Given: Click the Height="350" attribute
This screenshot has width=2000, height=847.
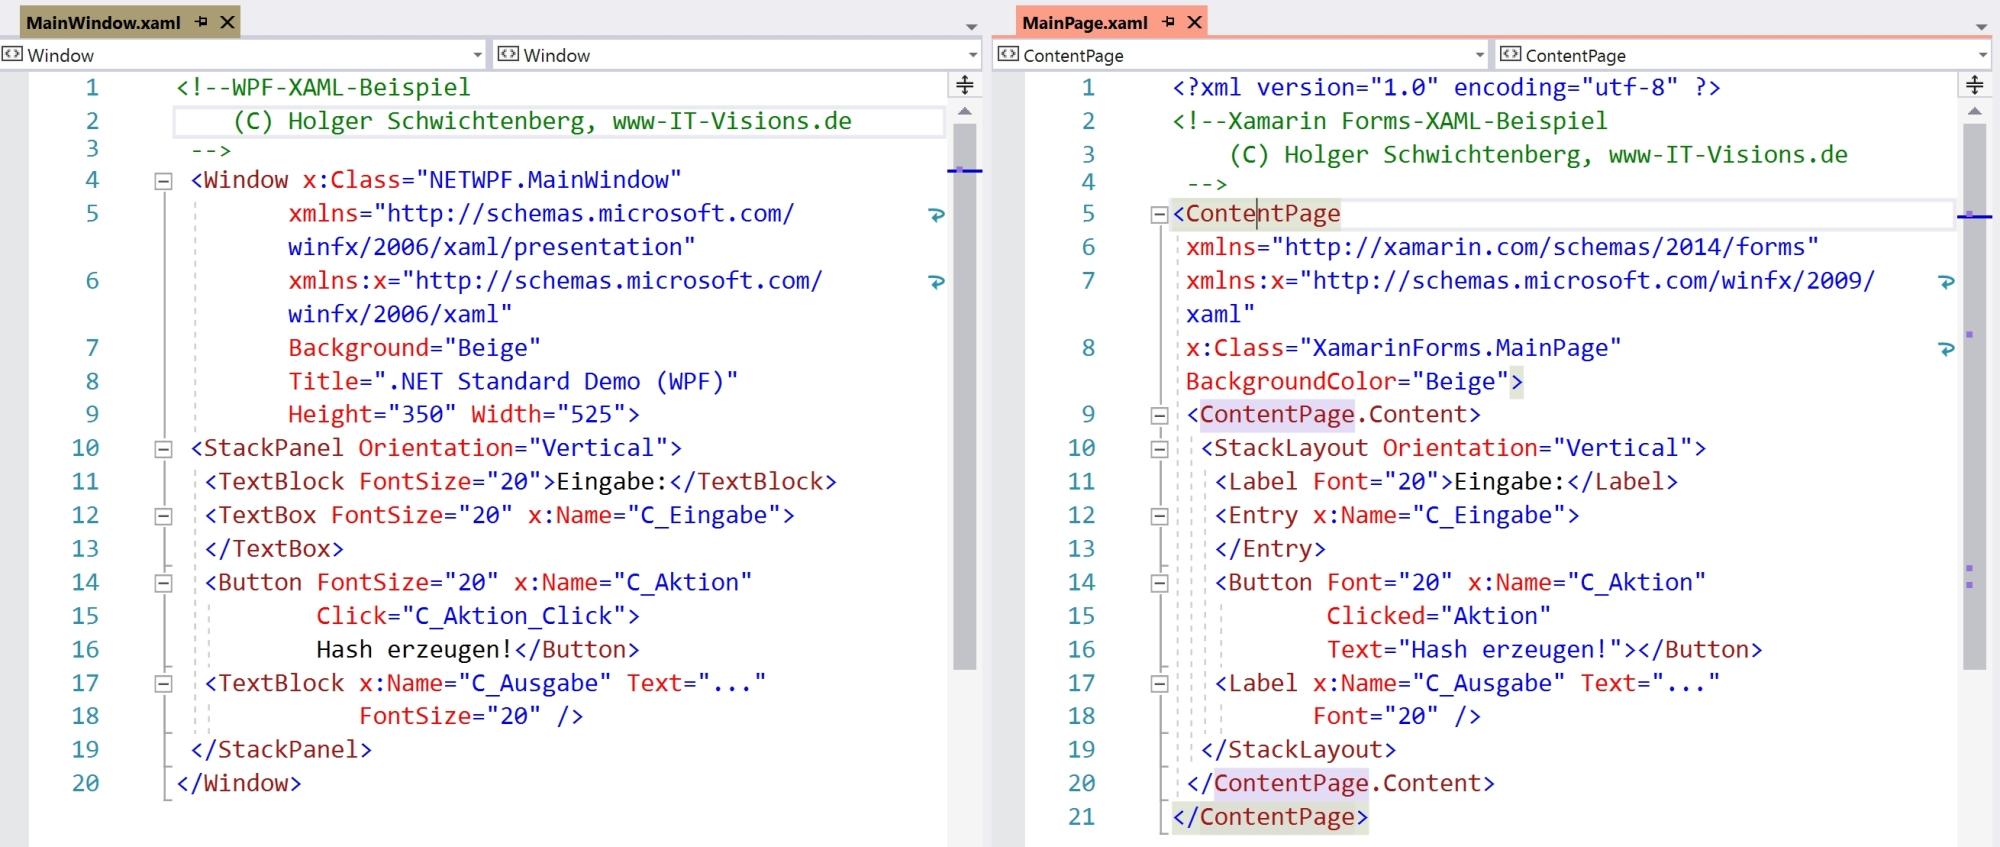Looking at the screenshot, I should 372,414.
